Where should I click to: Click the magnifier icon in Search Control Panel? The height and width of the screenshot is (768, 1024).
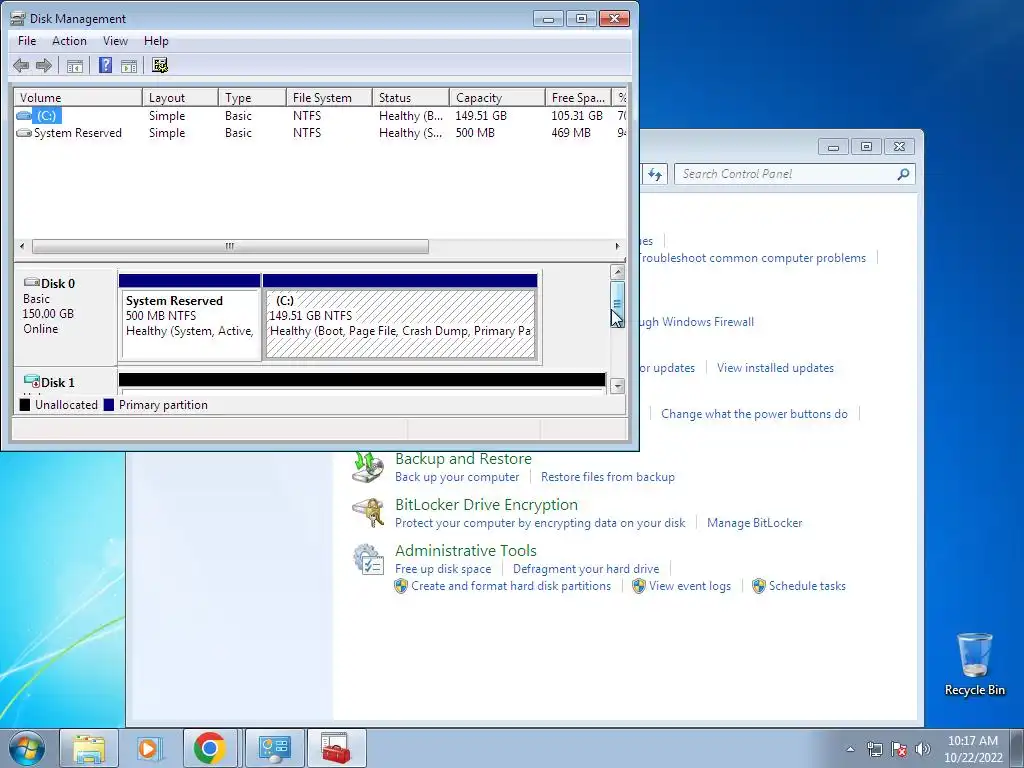[903, 174]
